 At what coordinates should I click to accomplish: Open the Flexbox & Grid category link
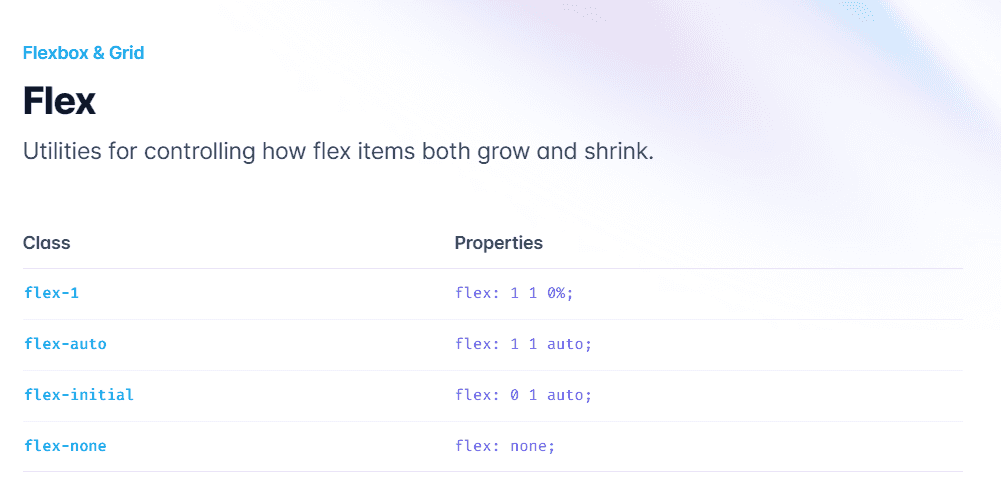(x=83, y=52)
